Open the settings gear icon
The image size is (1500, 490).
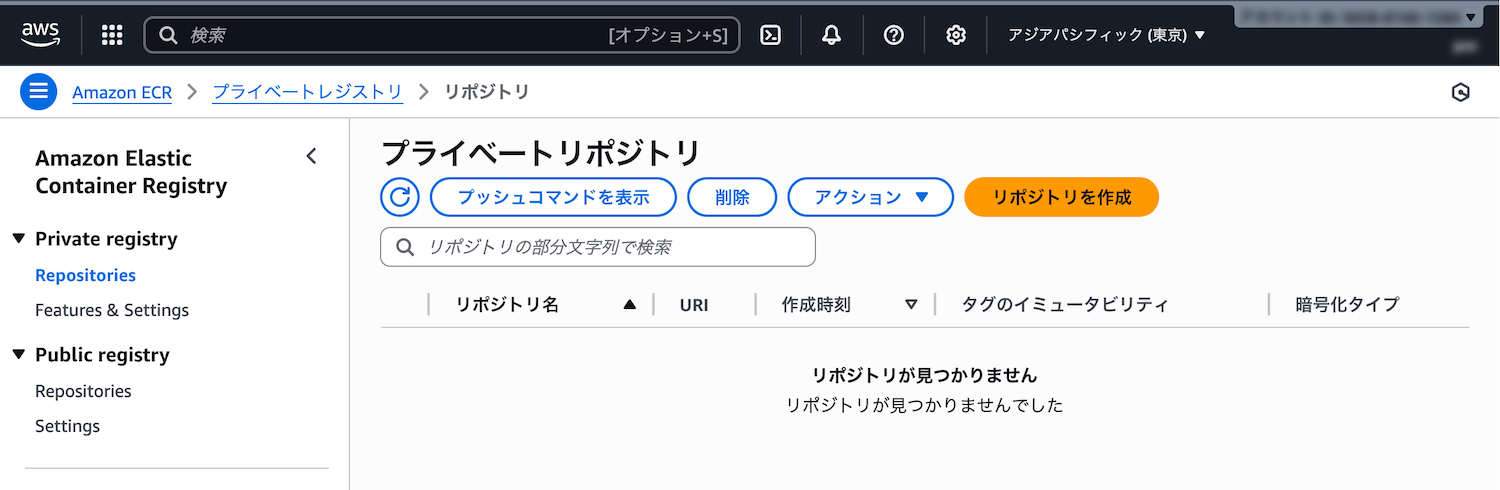click(x=956, y=35)
